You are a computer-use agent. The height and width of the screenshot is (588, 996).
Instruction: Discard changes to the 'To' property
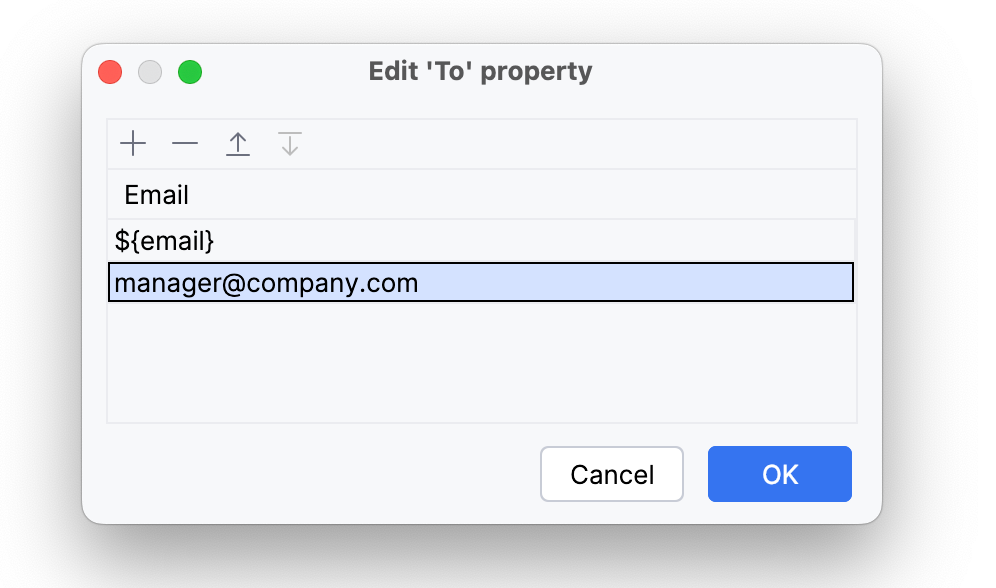click(x=611, y=474)
